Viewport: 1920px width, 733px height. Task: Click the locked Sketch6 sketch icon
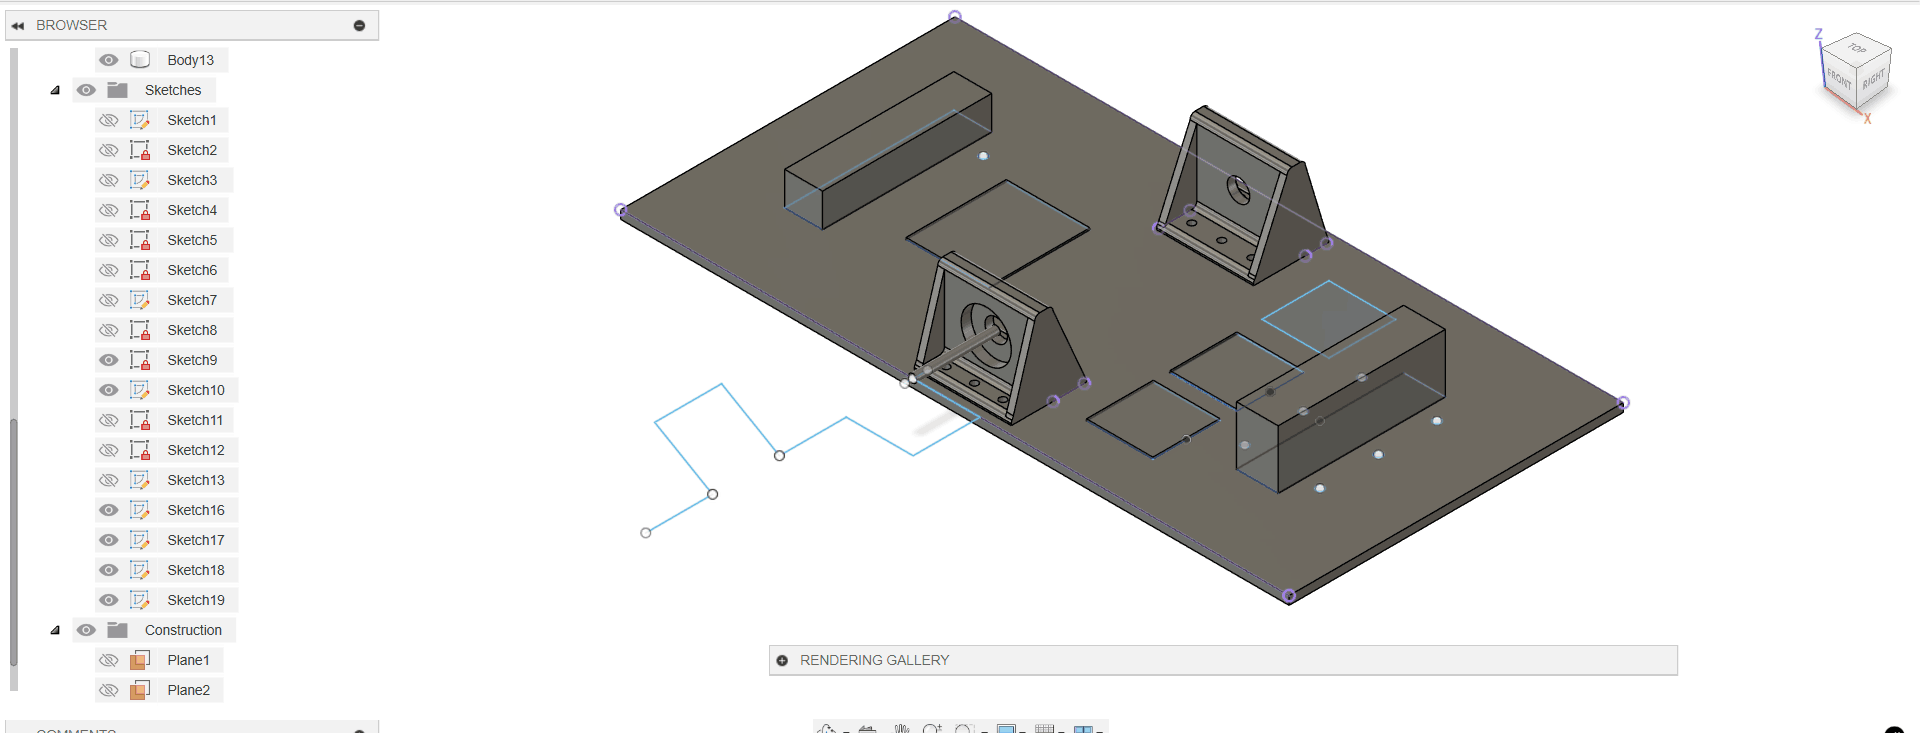point(140,270)
